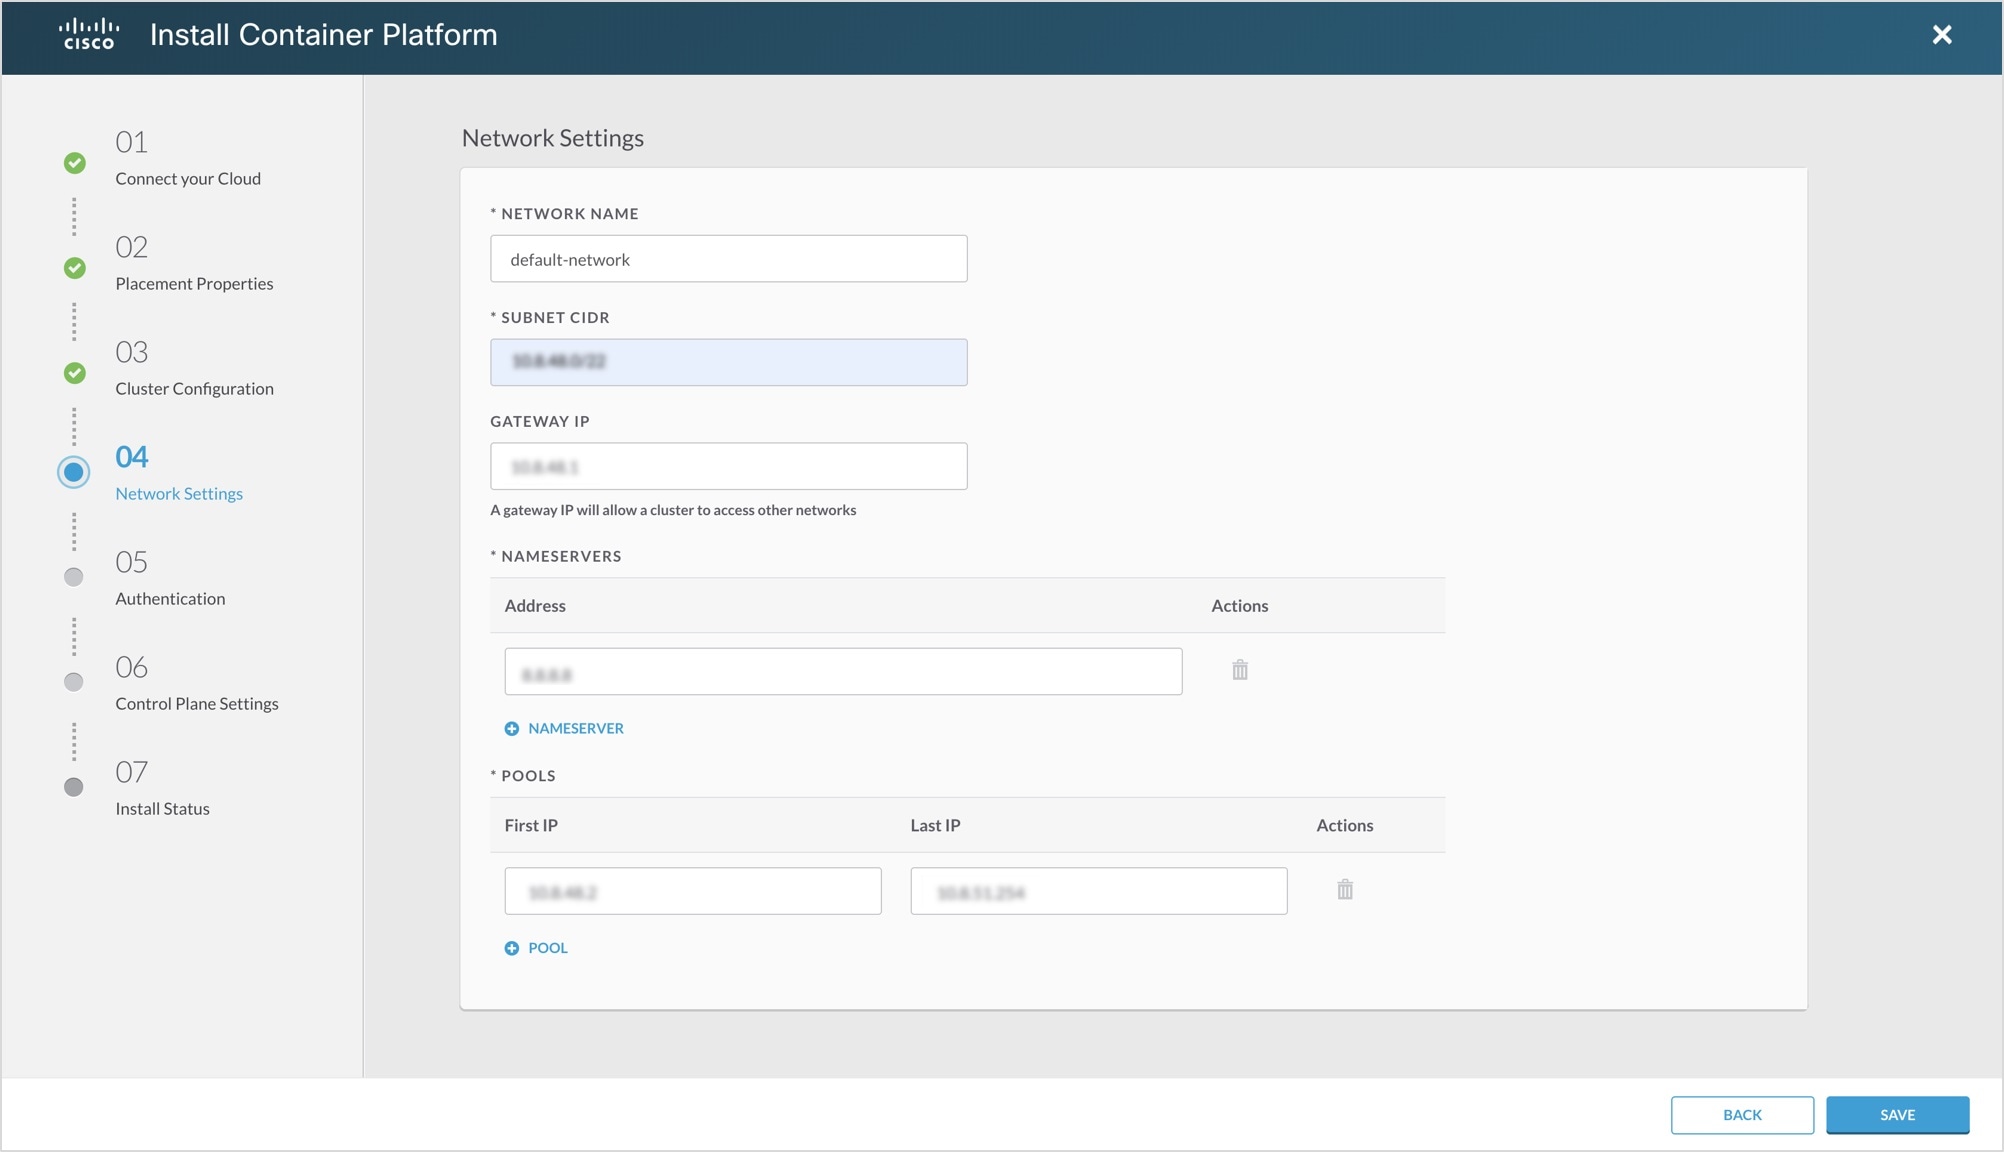Click the green checkmark beside Connect your Cloud

click(x=73, y=163)
